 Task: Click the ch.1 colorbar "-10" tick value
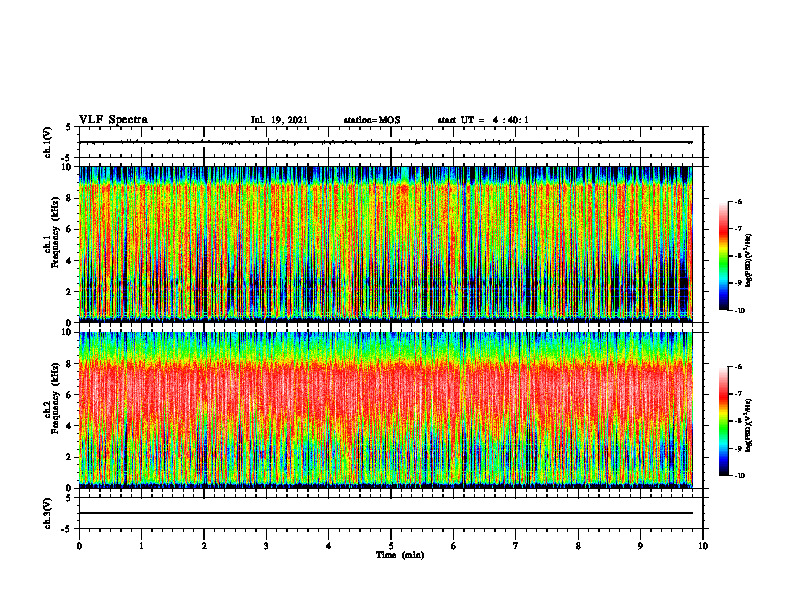click(740, 311)
